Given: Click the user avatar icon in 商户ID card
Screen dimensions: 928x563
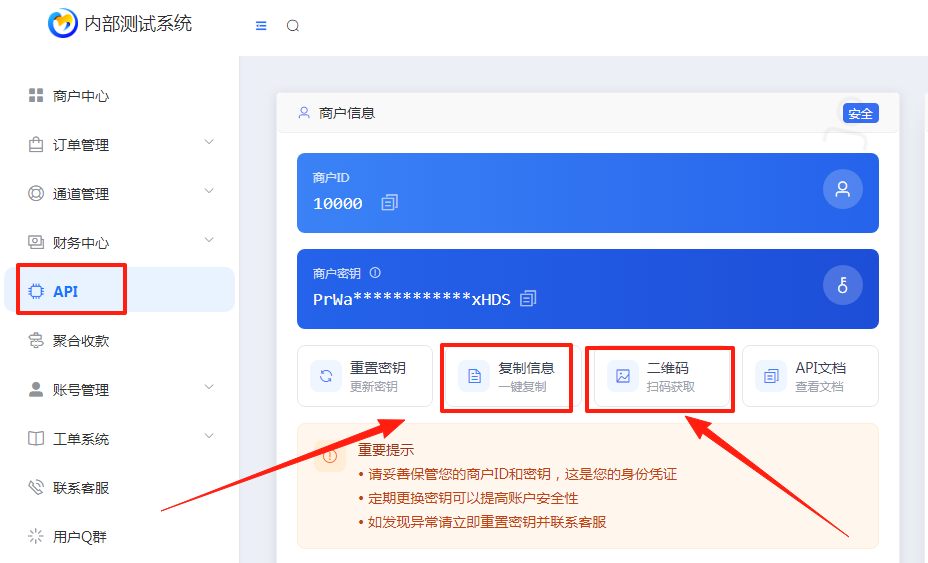Looking at the screenshot, I should (x=842, y=189).
